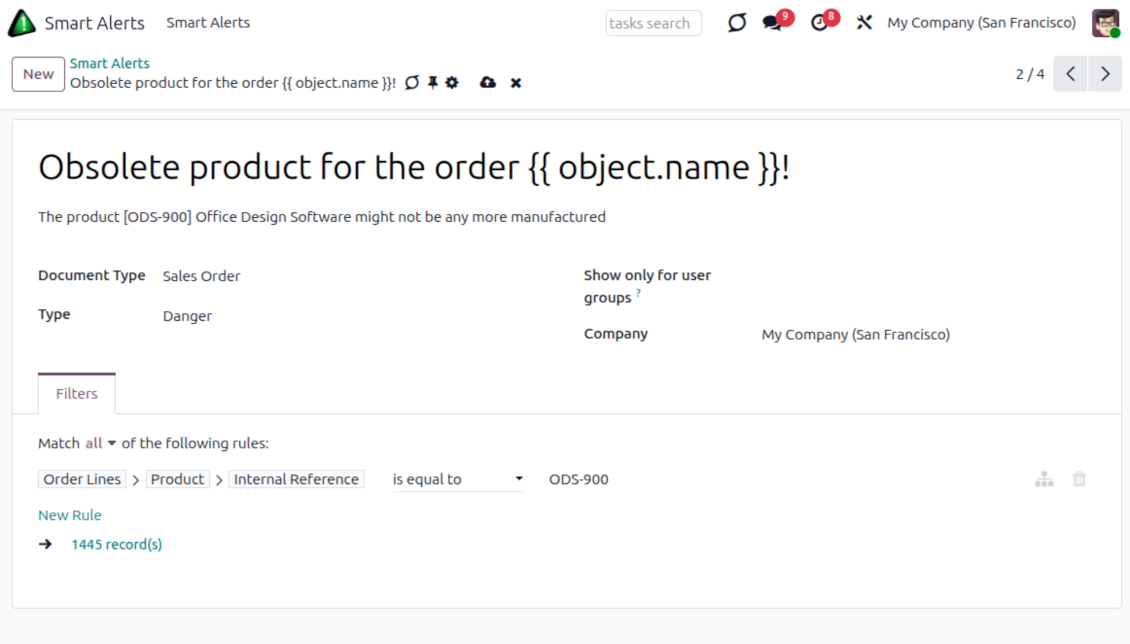
Task: Switch to the Filters tab
Action: coord(77,394)
